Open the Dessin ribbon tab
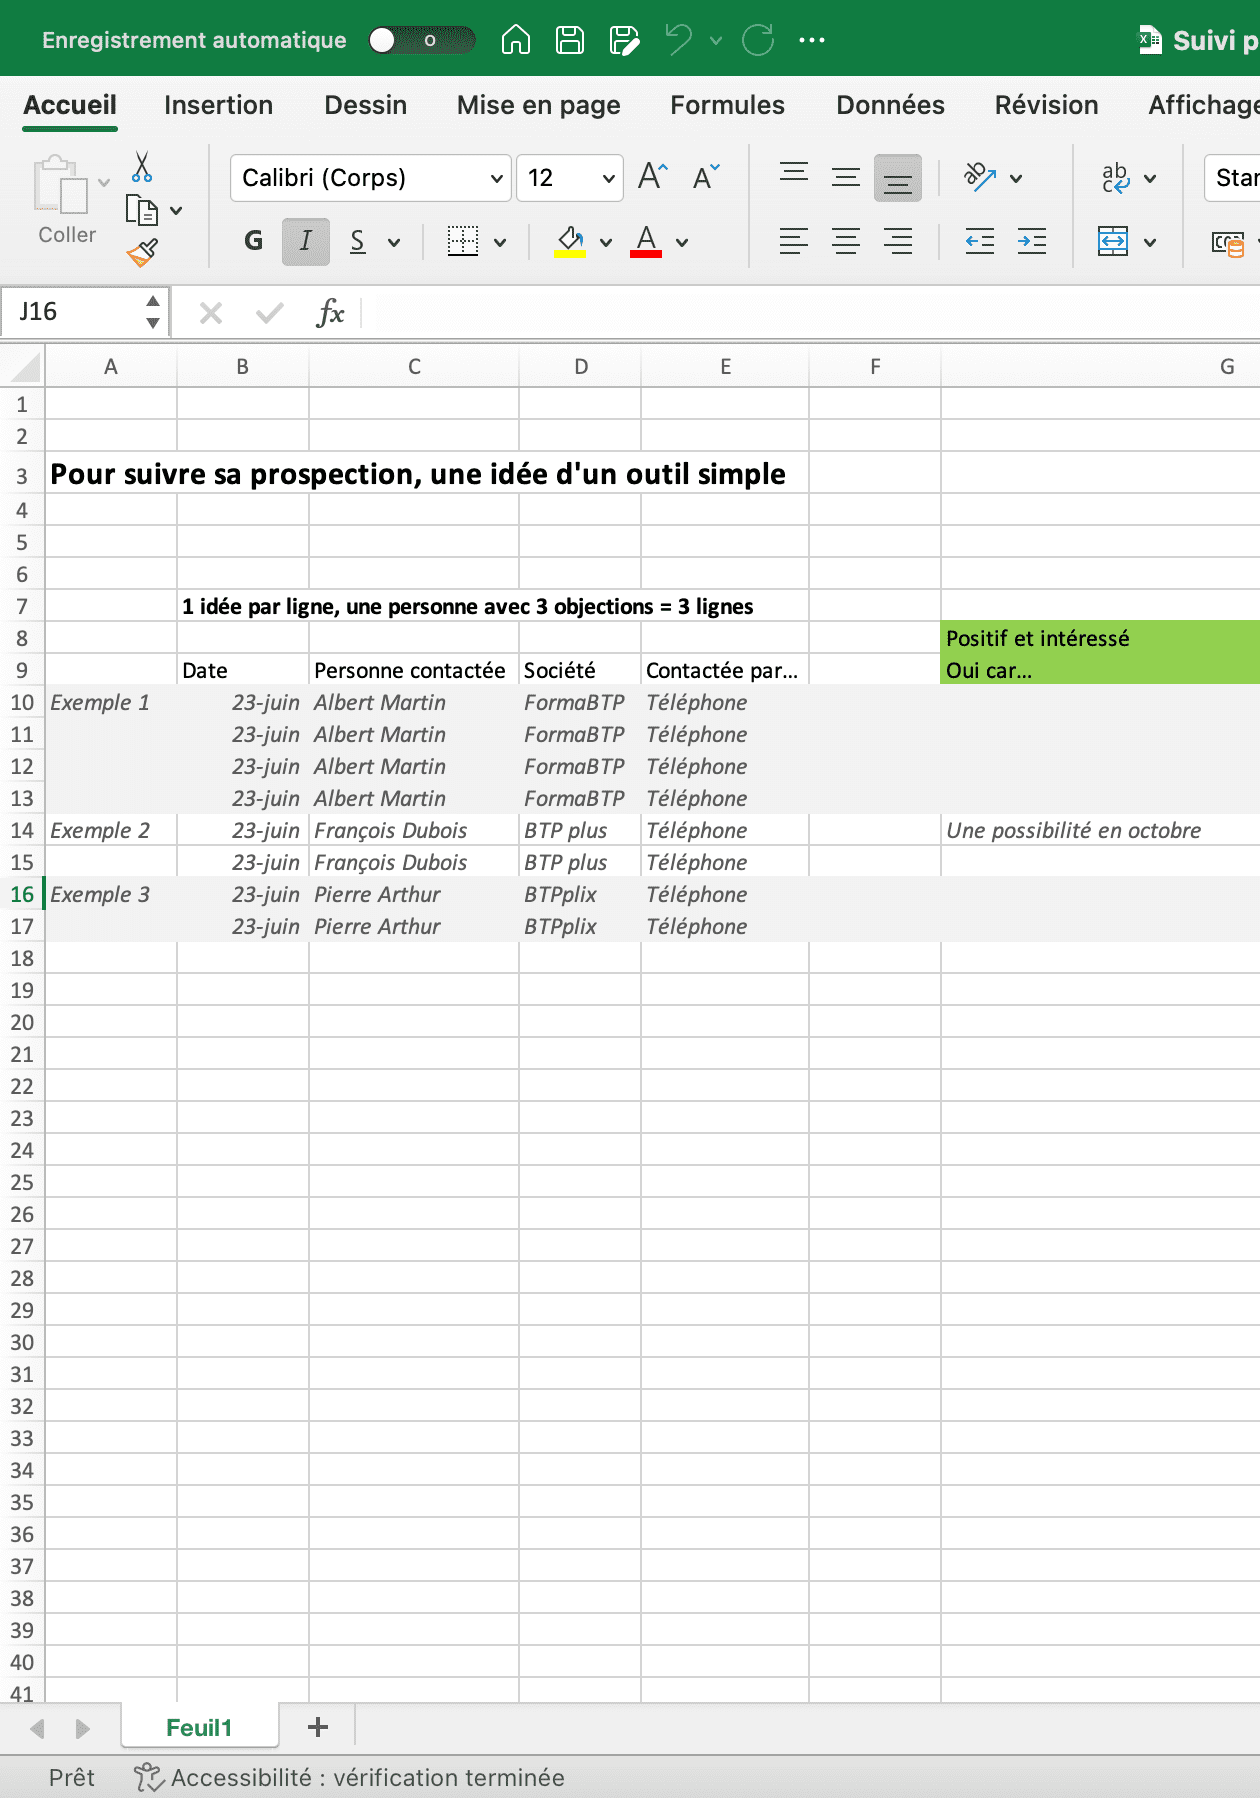 365,105
